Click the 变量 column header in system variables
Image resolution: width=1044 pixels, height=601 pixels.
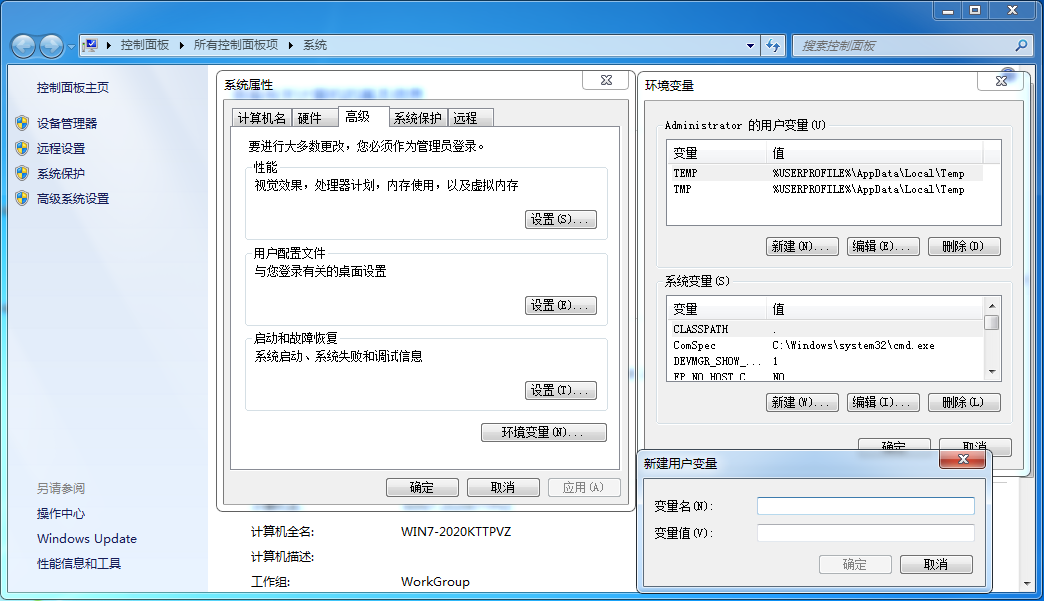tap(716, 309)
